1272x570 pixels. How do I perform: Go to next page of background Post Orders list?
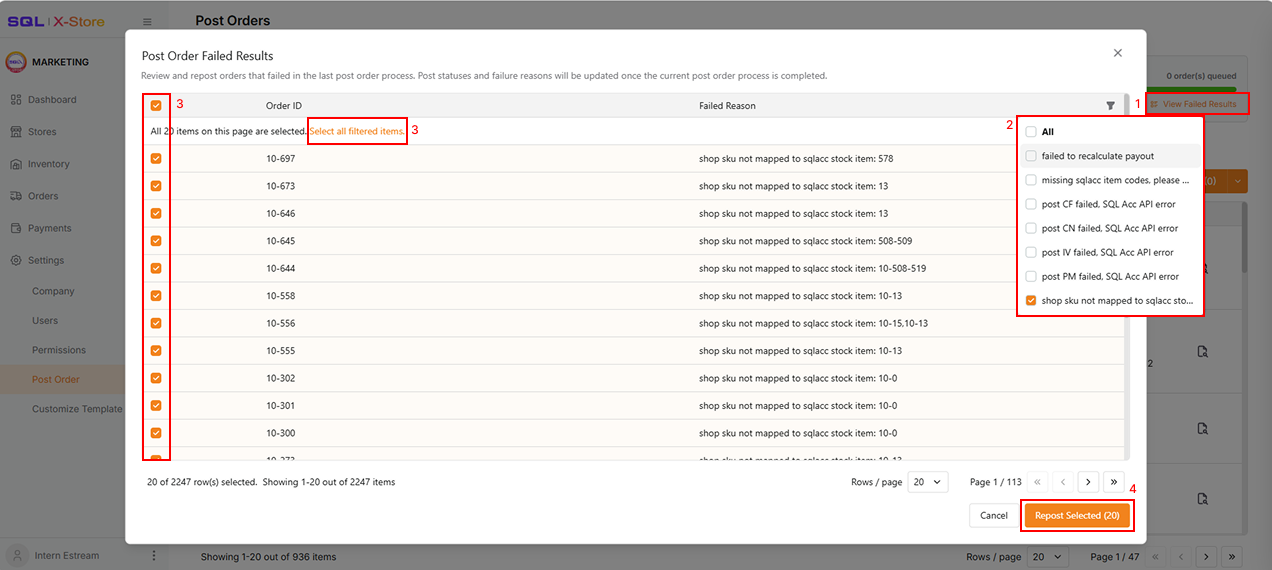pyautogui.click(x=1207, y=557)
